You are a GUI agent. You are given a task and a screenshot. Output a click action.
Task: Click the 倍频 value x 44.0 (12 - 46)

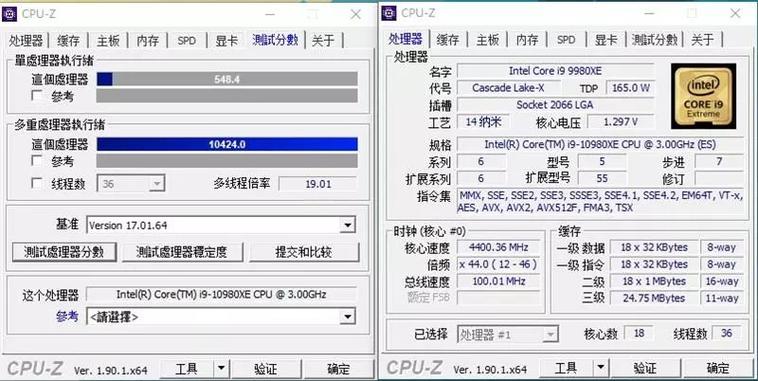click(x=498, y=264)
